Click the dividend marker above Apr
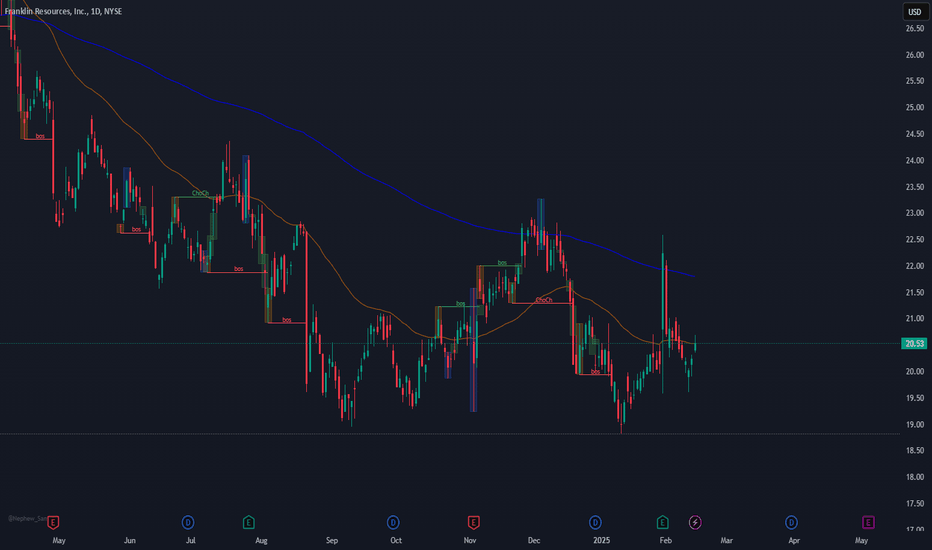The image size is (932, 550). [x=791, y=523]
